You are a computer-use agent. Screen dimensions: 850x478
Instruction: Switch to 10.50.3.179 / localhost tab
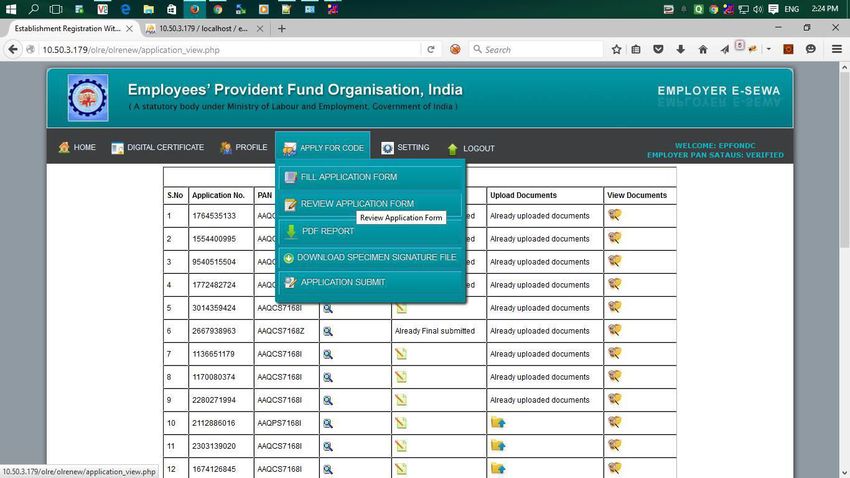pyautogui.click(x=204, y=28)
